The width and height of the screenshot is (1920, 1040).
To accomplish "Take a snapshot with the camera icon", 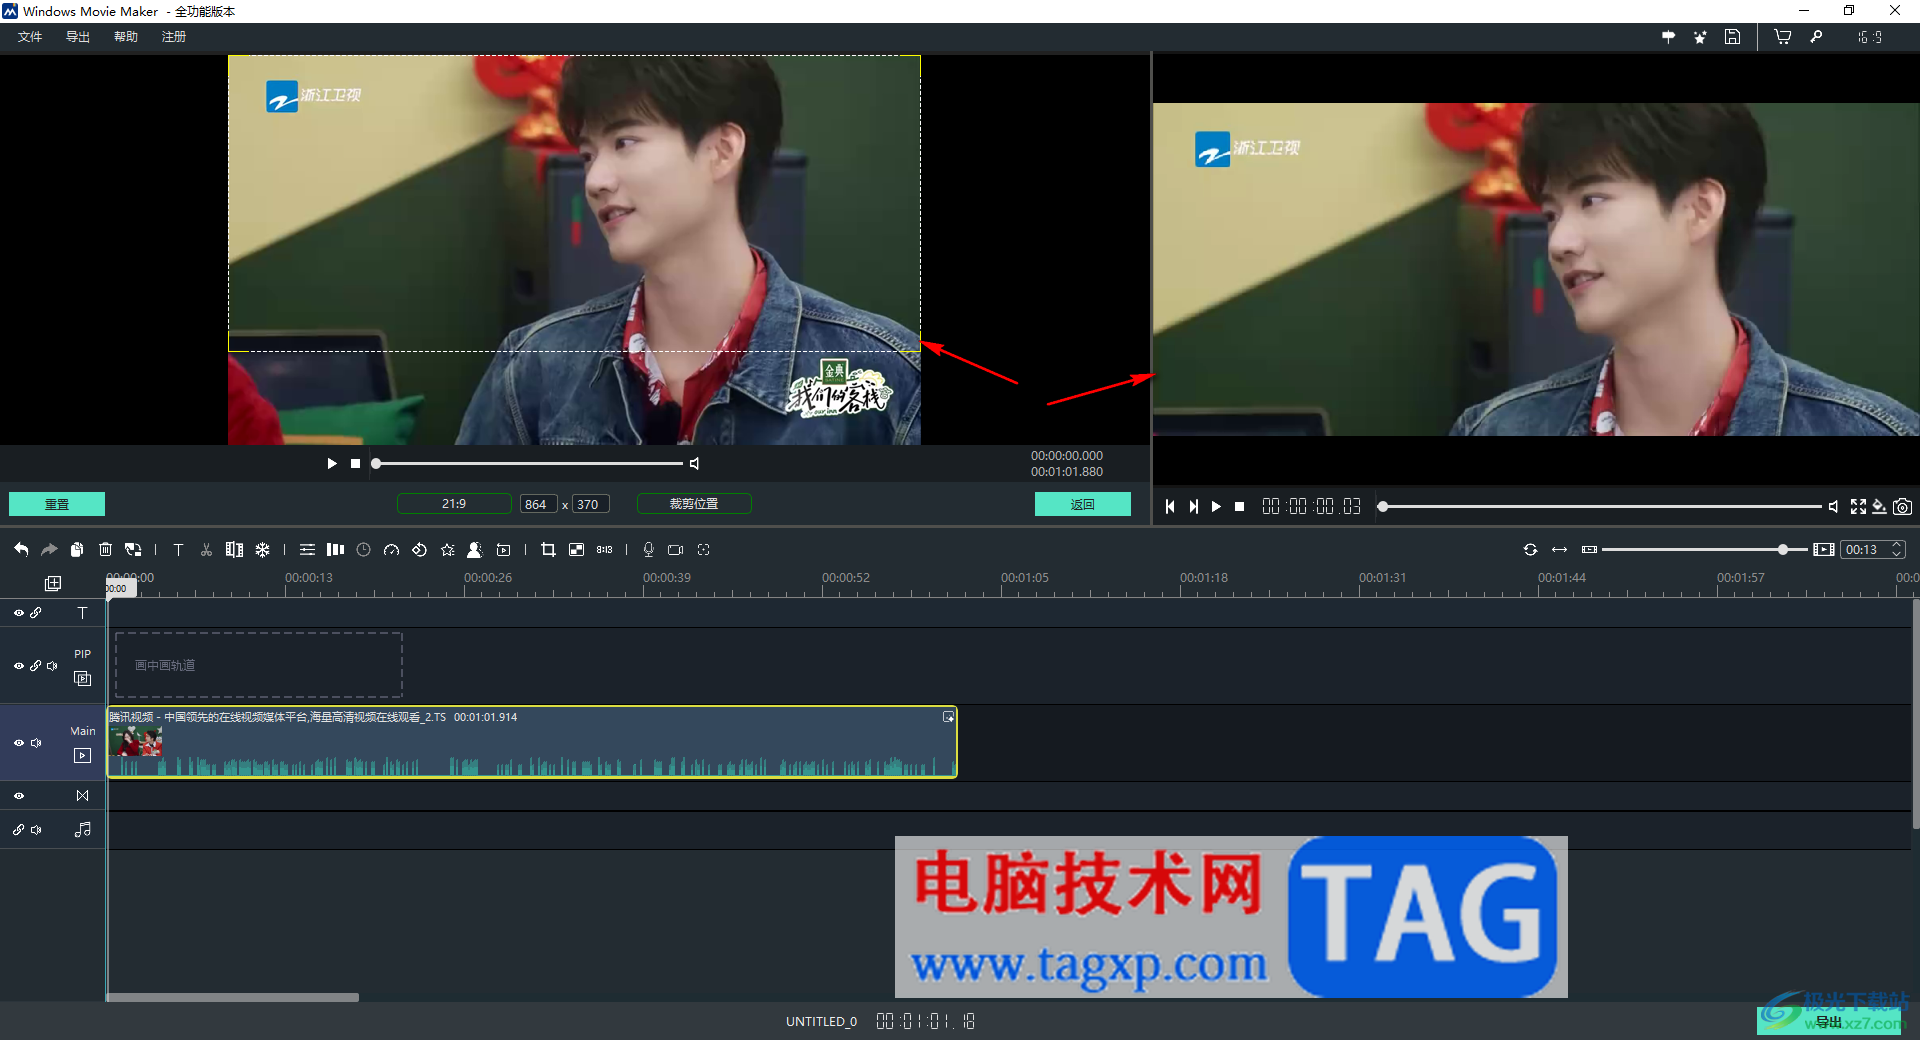I will tap(1902, 507).
